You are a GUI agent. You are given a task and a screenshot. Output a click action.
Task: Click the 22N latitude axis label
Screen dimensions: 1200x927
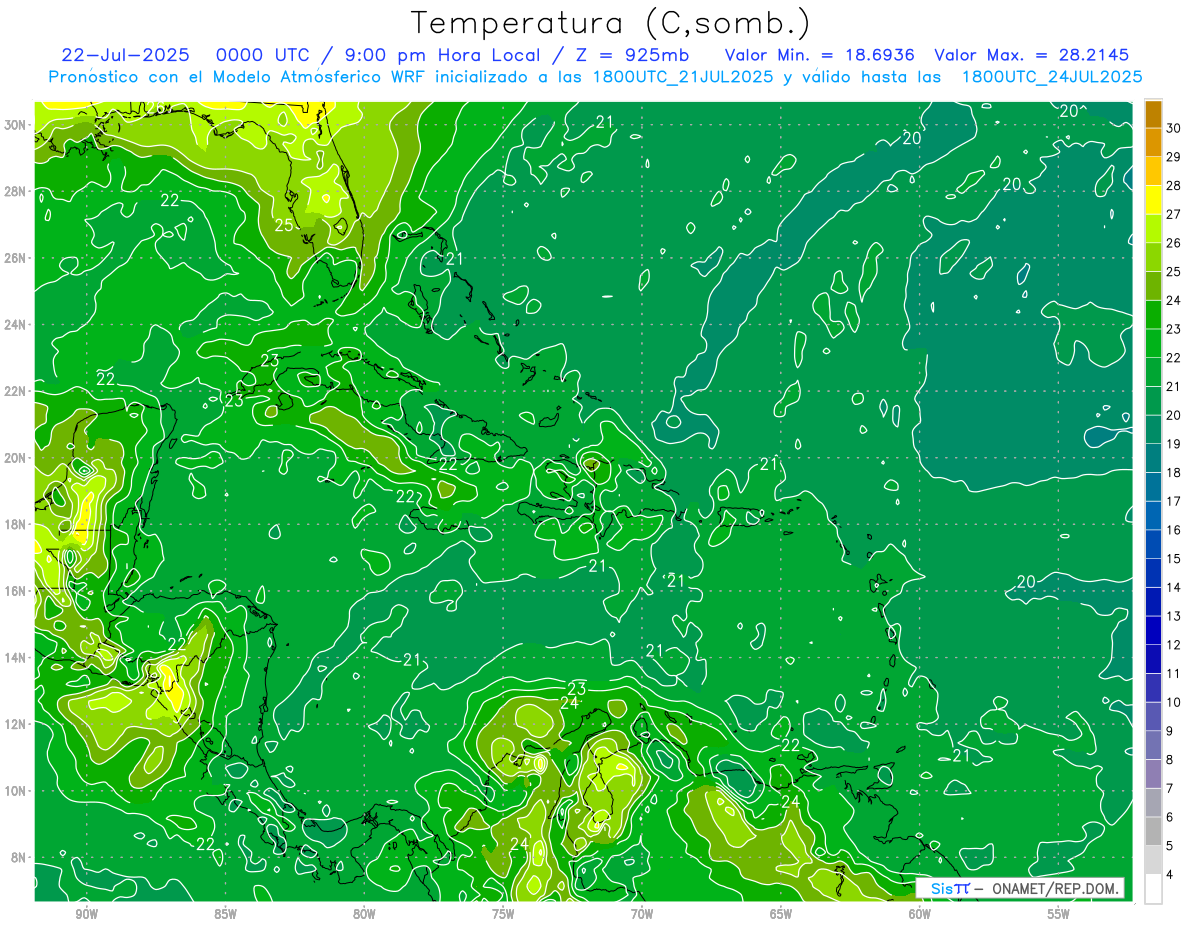pos(15,391)
